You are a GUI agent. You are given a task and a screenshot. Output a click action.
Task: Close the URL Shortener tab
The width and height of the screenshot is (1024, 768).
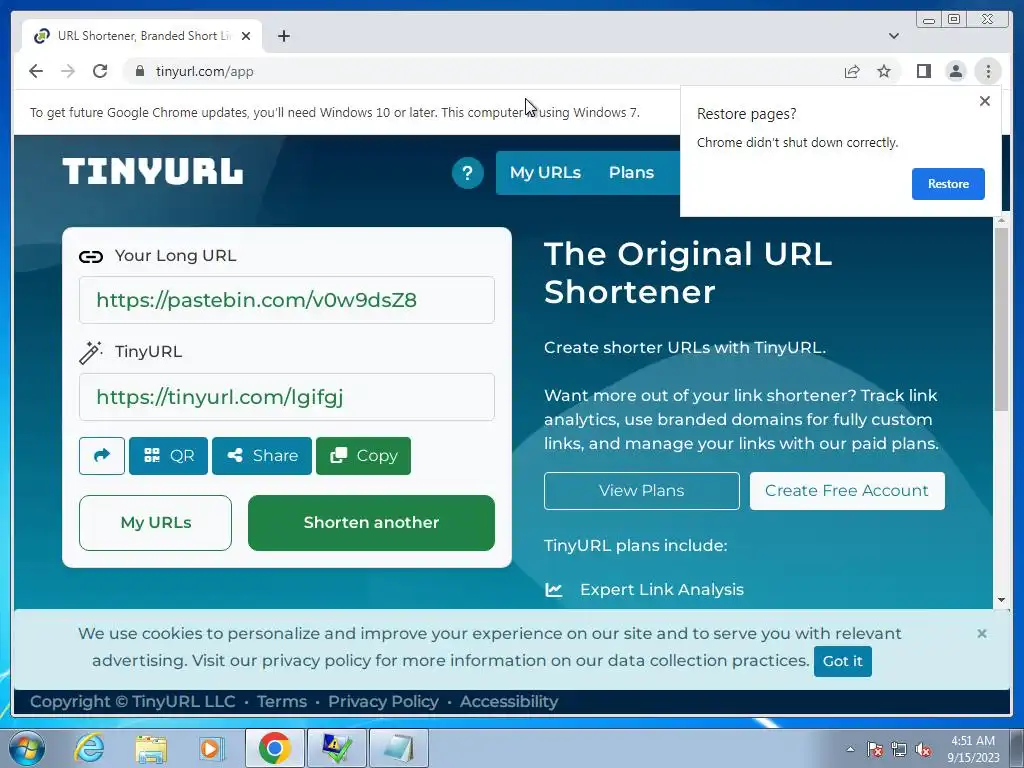pos(246,36)
